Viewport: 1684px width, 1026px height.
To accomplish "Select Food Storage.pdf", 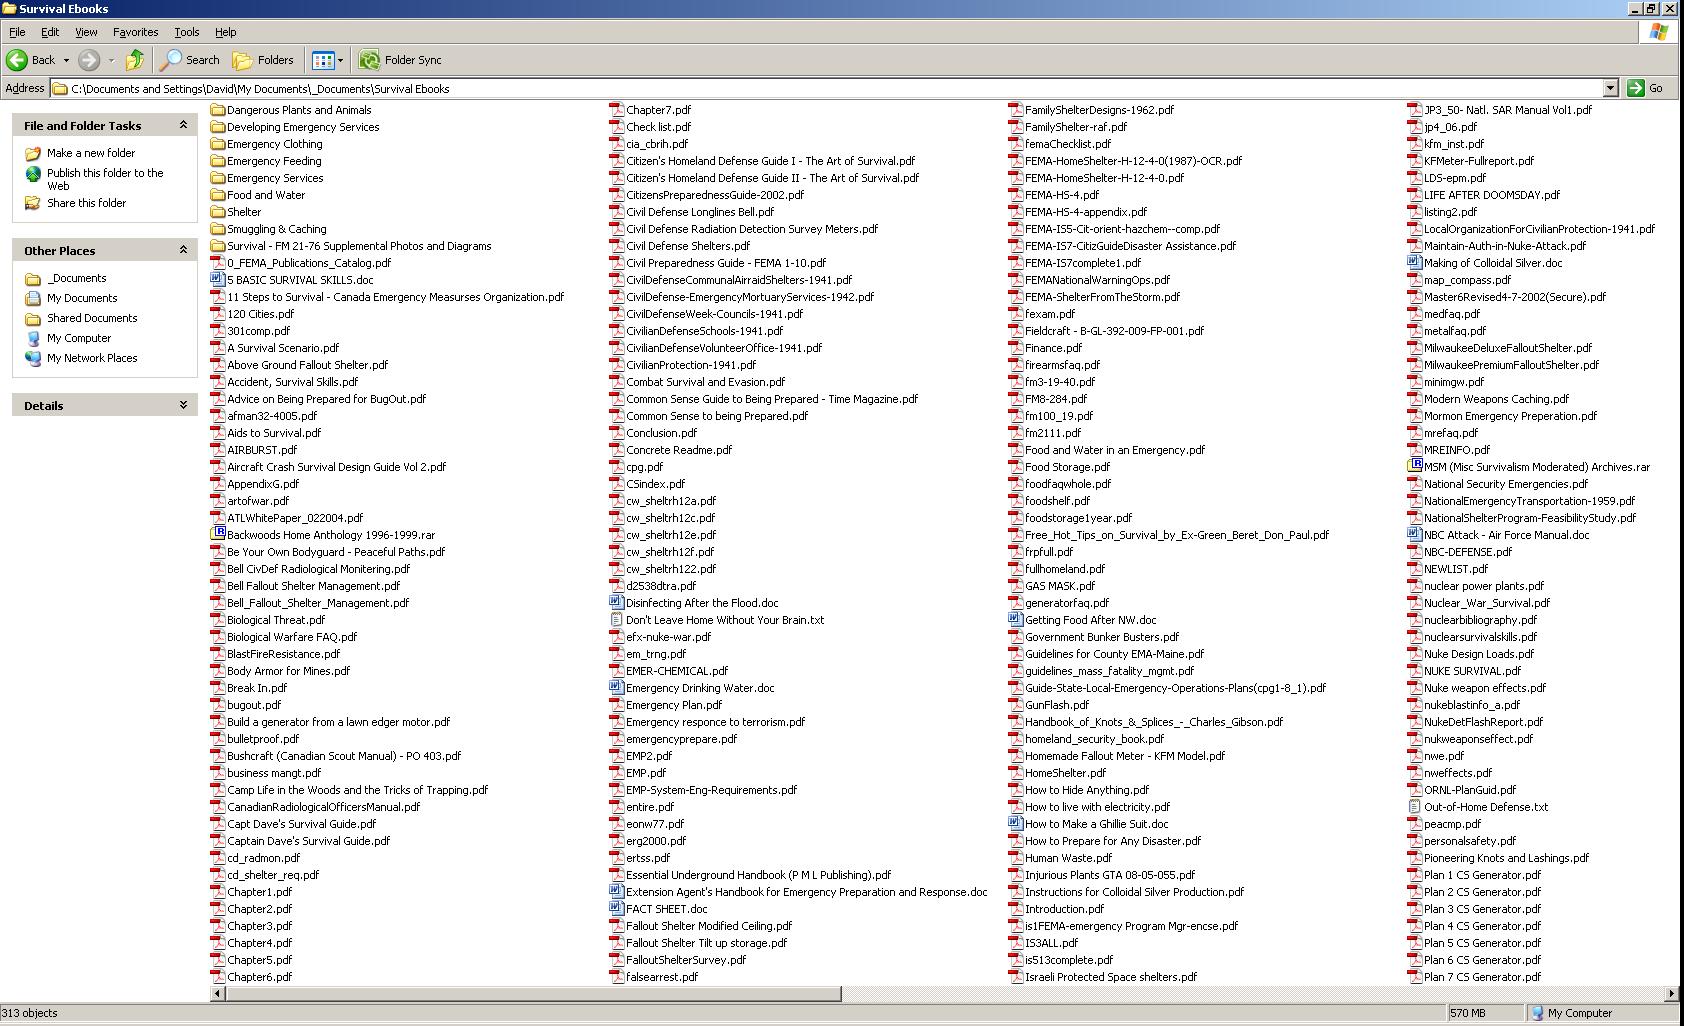I will (x=1067, y=467).
